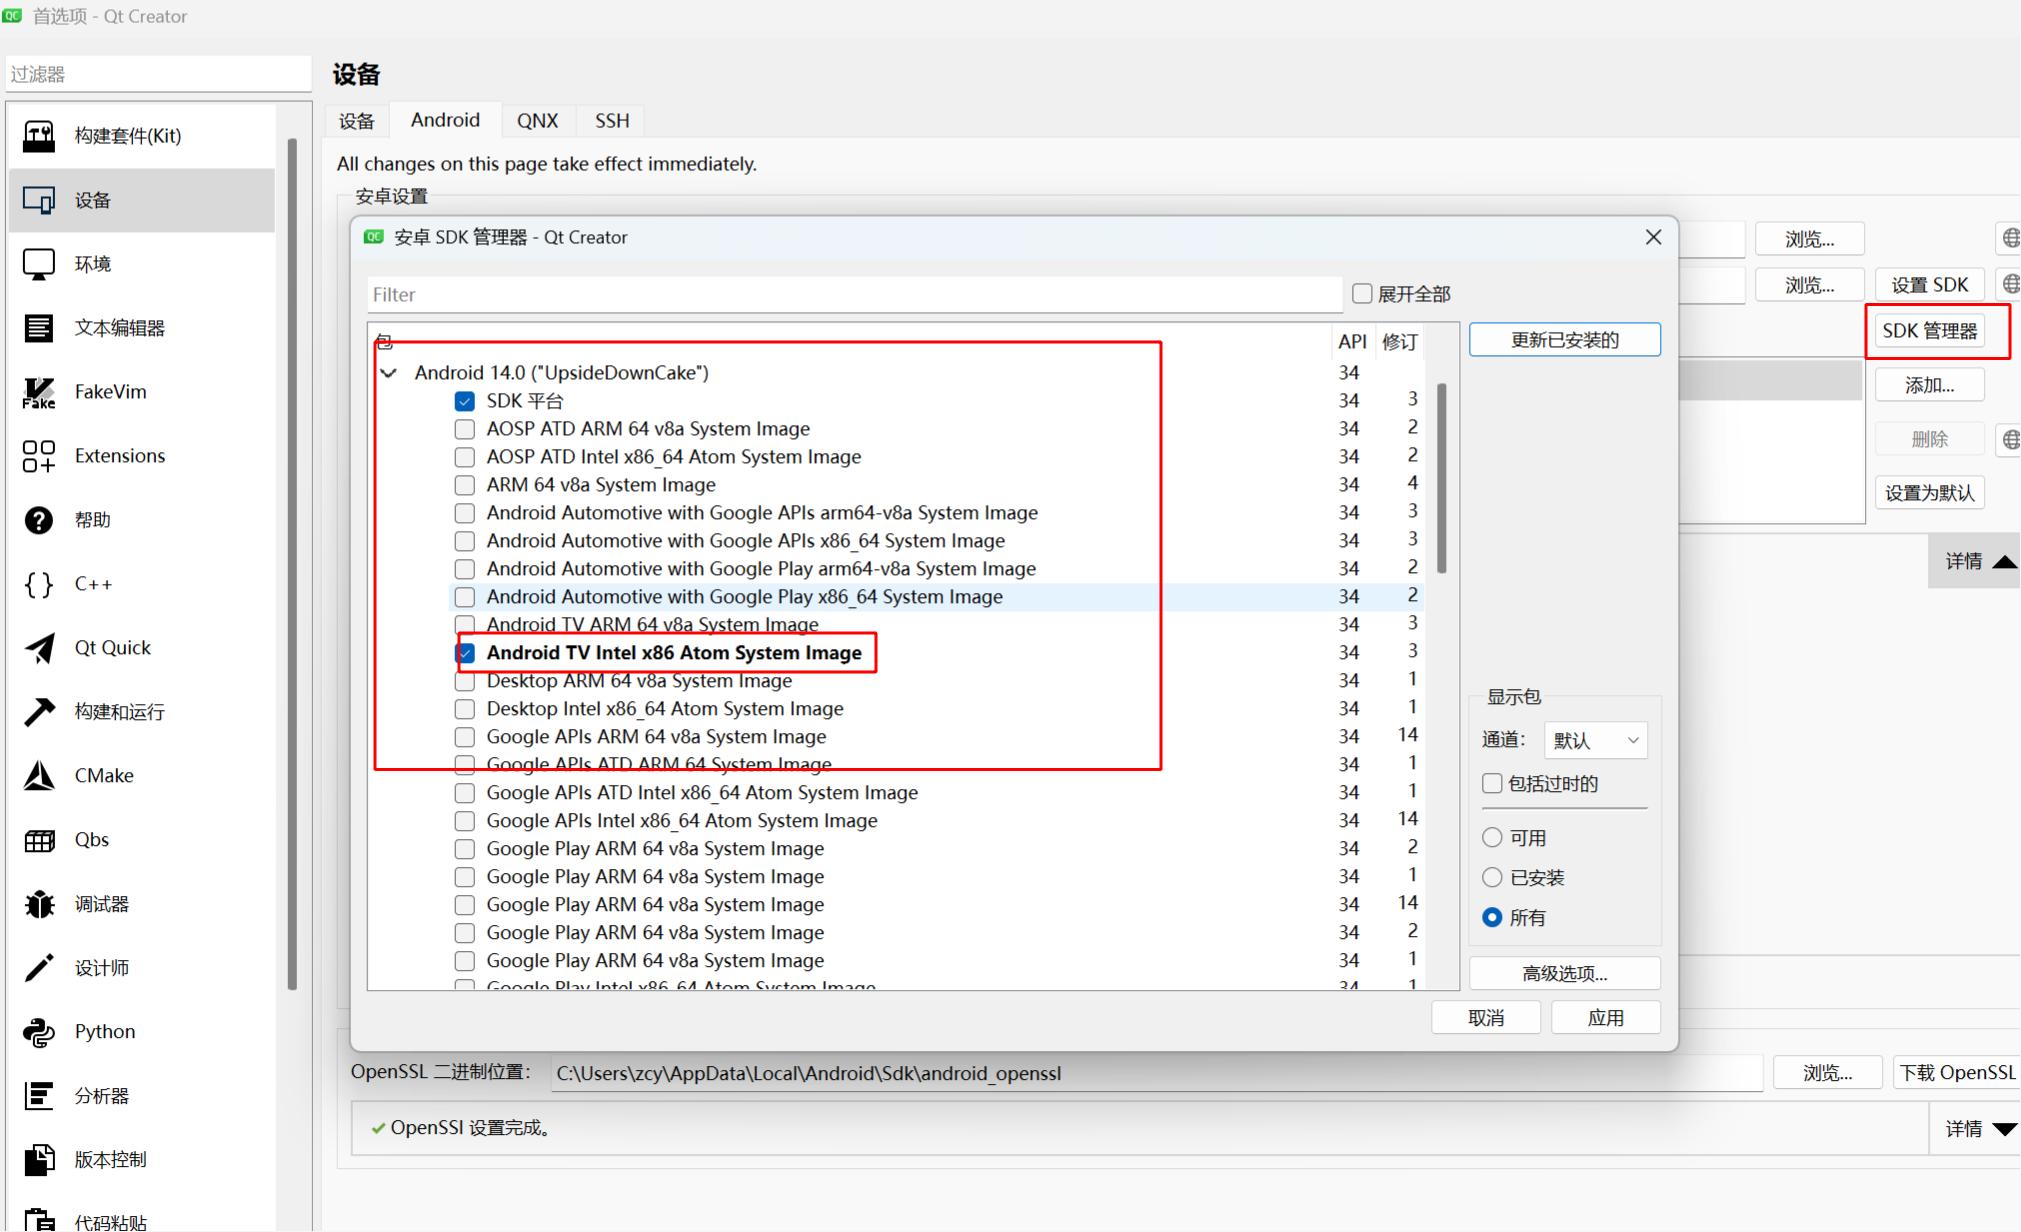This screenshot has height=1232, width=2021.
Task: Select the Qbs settings icon
Action: point(39,840)
